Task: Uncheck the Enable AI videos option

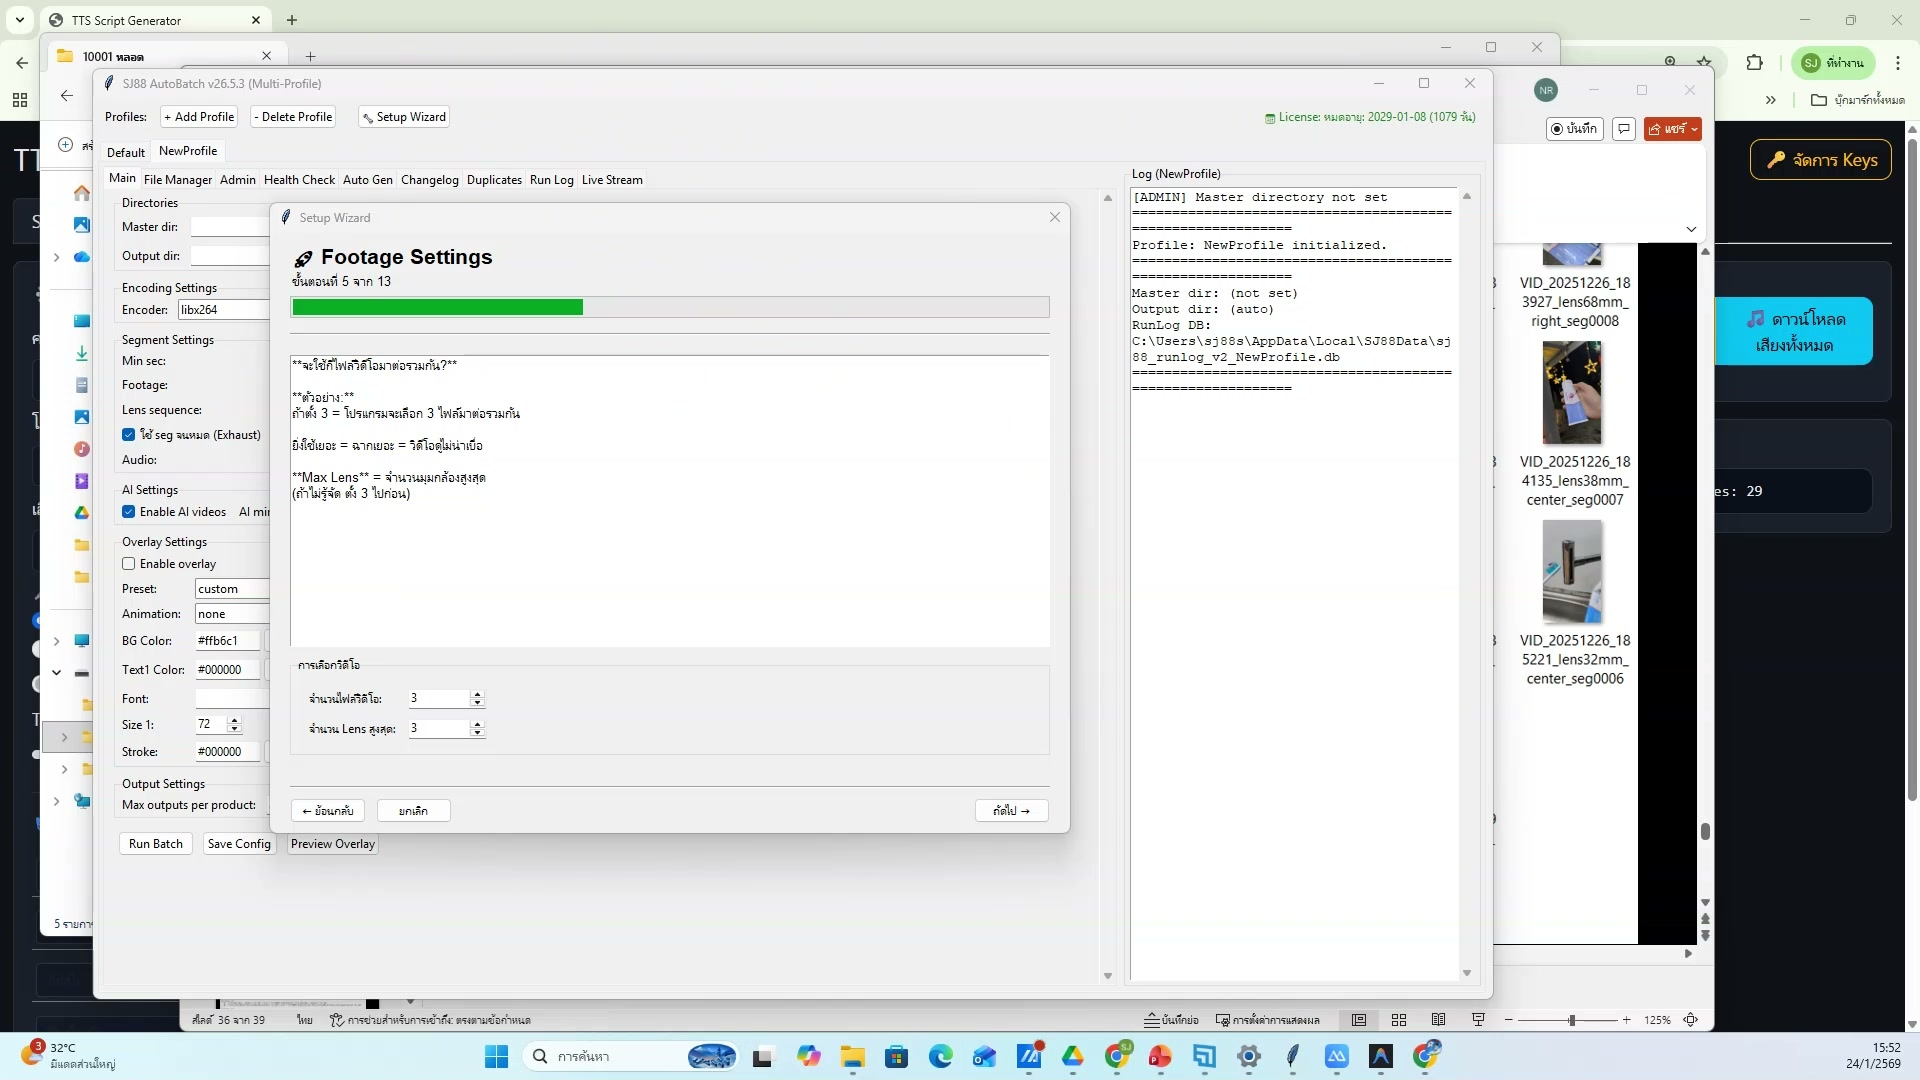Action: tap(129, 512)
